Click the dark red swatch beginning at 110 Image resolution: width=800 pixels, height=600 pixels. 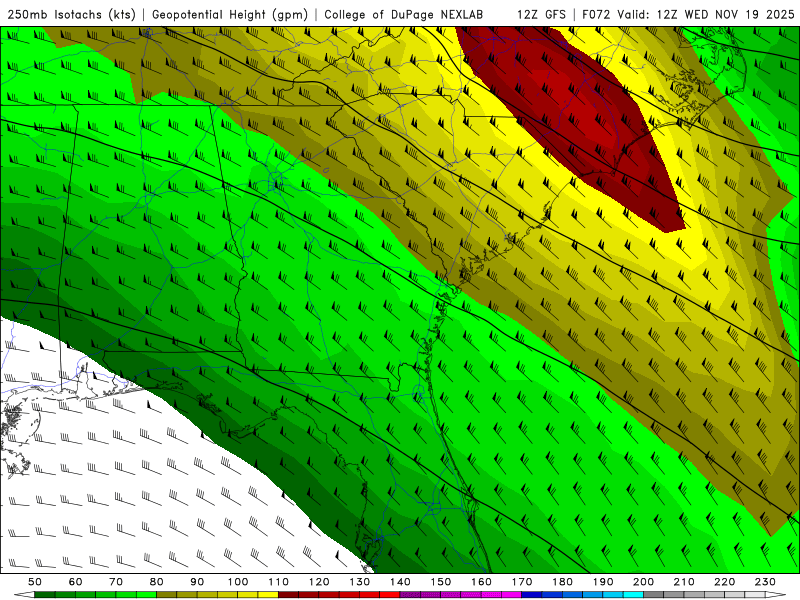[x=288, y=595]
